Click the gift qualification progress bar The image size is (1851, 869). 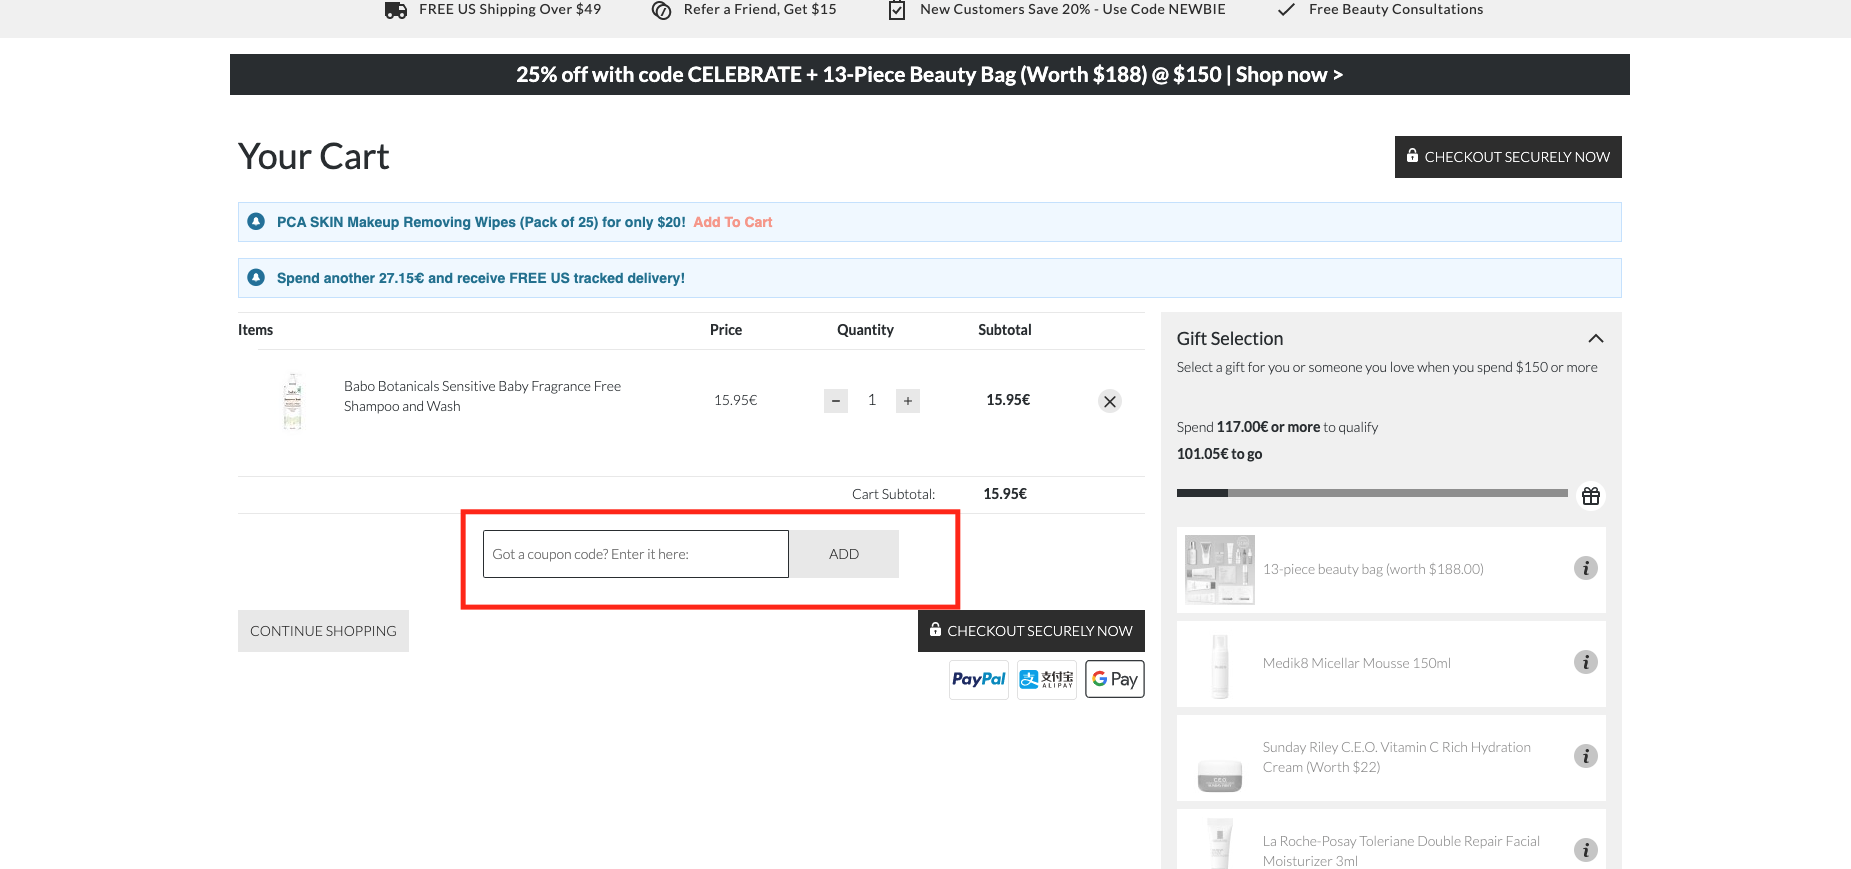1372,493
